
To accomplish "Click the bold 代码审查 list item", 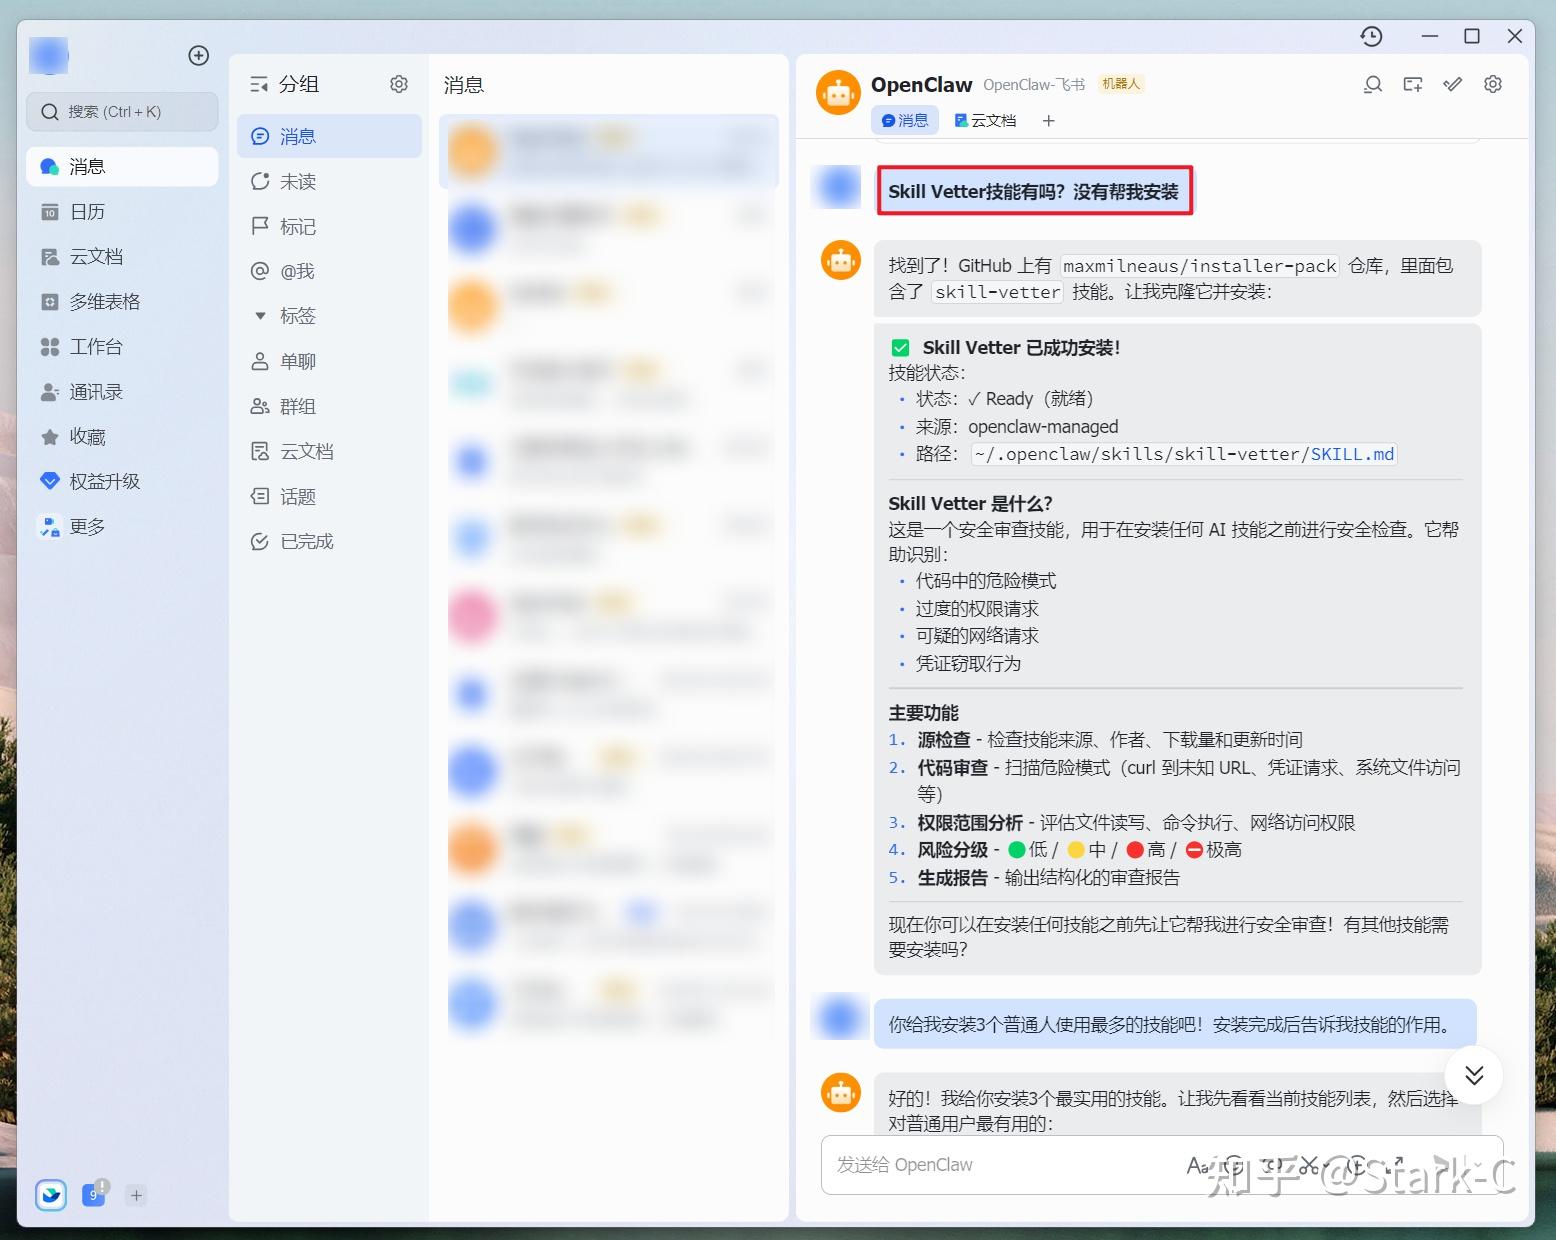I will [x=953, y=768].
